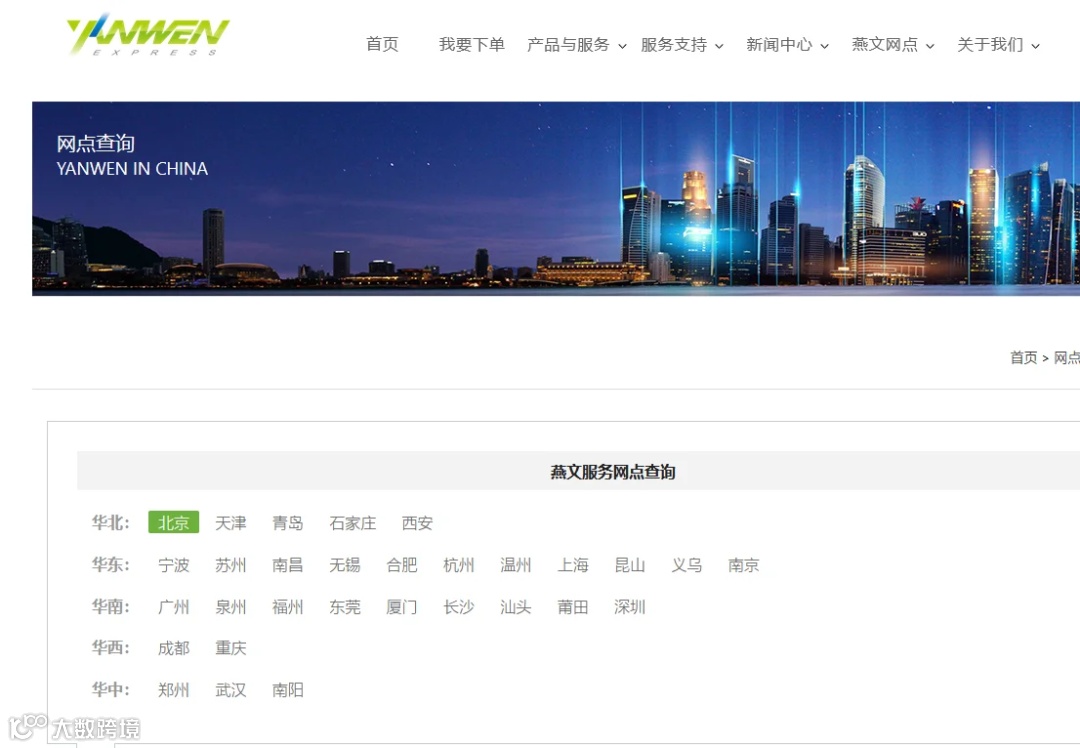
Task: Open the 产品与服务 menu
Action: coord(568,45)
